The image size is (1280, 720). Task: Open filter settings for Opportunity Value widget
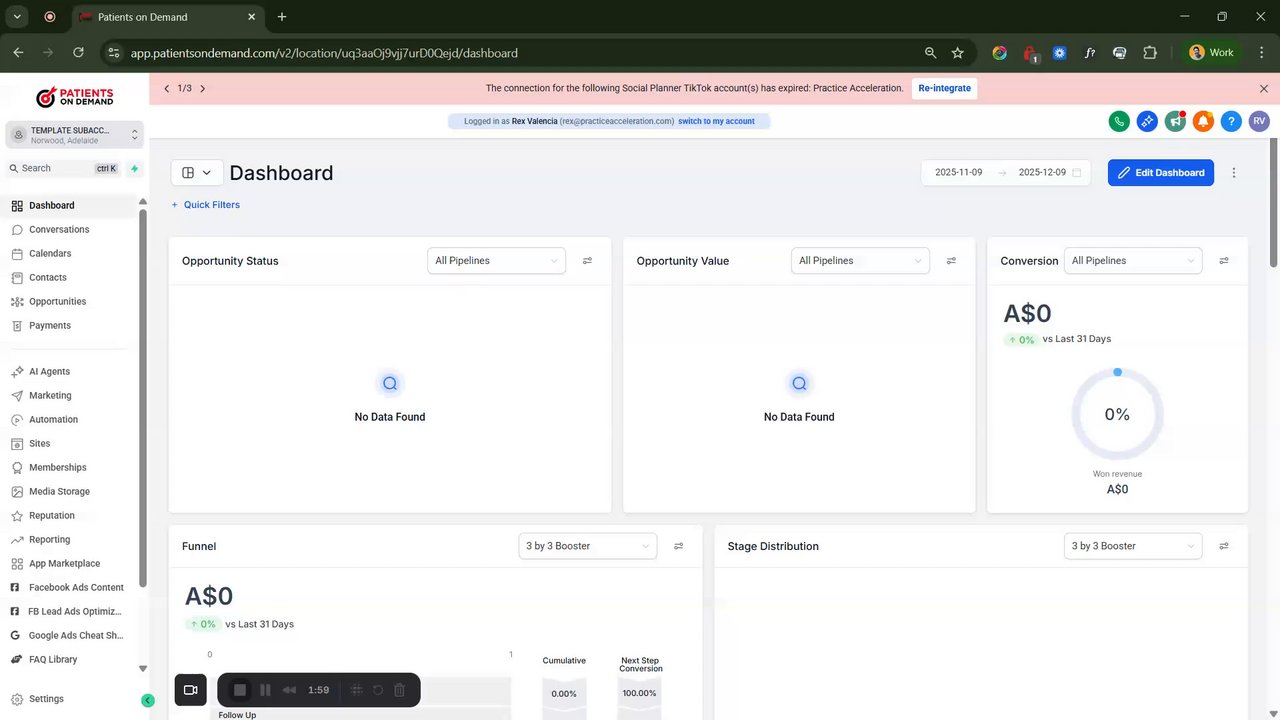[x=951, y=261]
